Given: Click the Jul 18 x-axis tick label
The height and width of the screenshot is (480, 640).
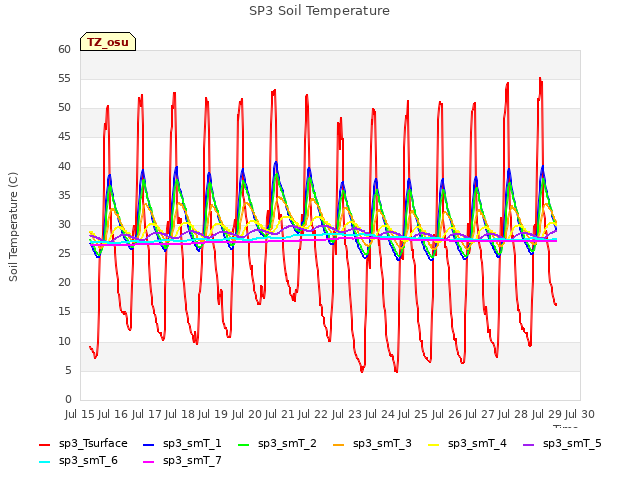Looking at the screenshot, I should tap(180, 414).
